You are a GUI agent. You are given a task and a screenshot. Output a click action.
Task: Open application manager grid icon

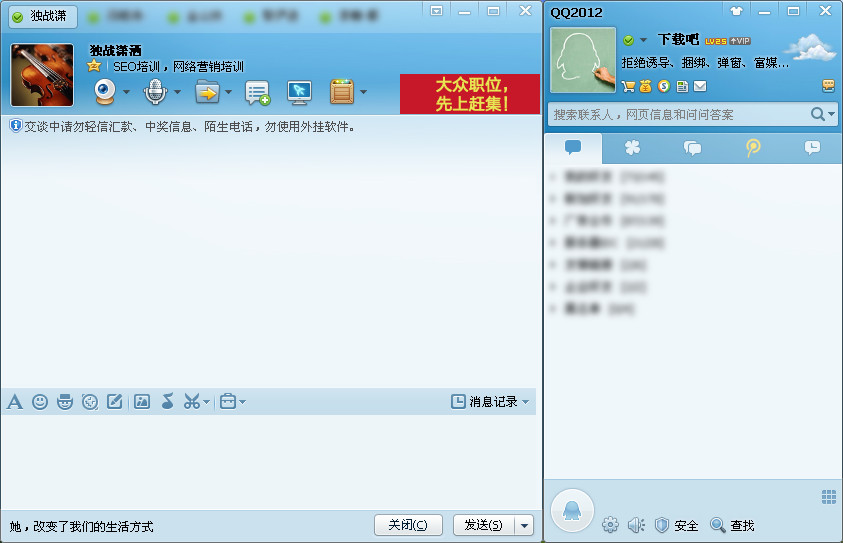(829, 497)
